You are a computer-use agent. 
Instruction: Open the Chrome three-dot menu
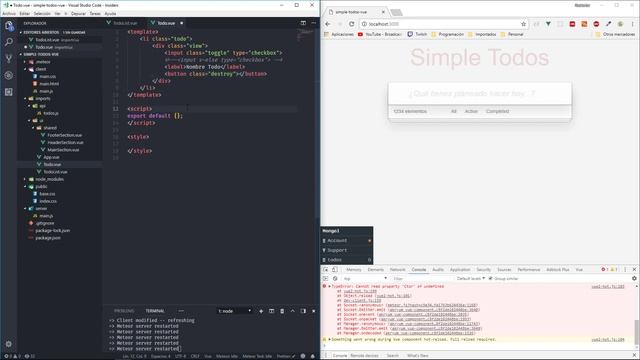tap(633, 24)
